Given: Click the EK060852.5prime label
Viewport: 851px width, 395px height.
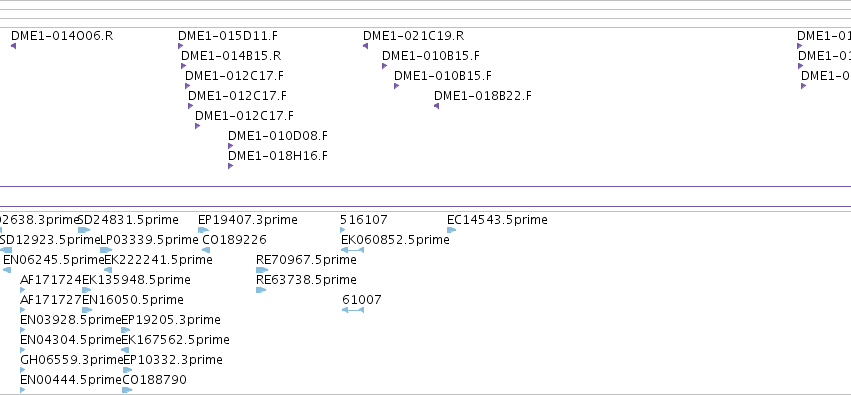Looking at the screenshot, I should point(395,240).
